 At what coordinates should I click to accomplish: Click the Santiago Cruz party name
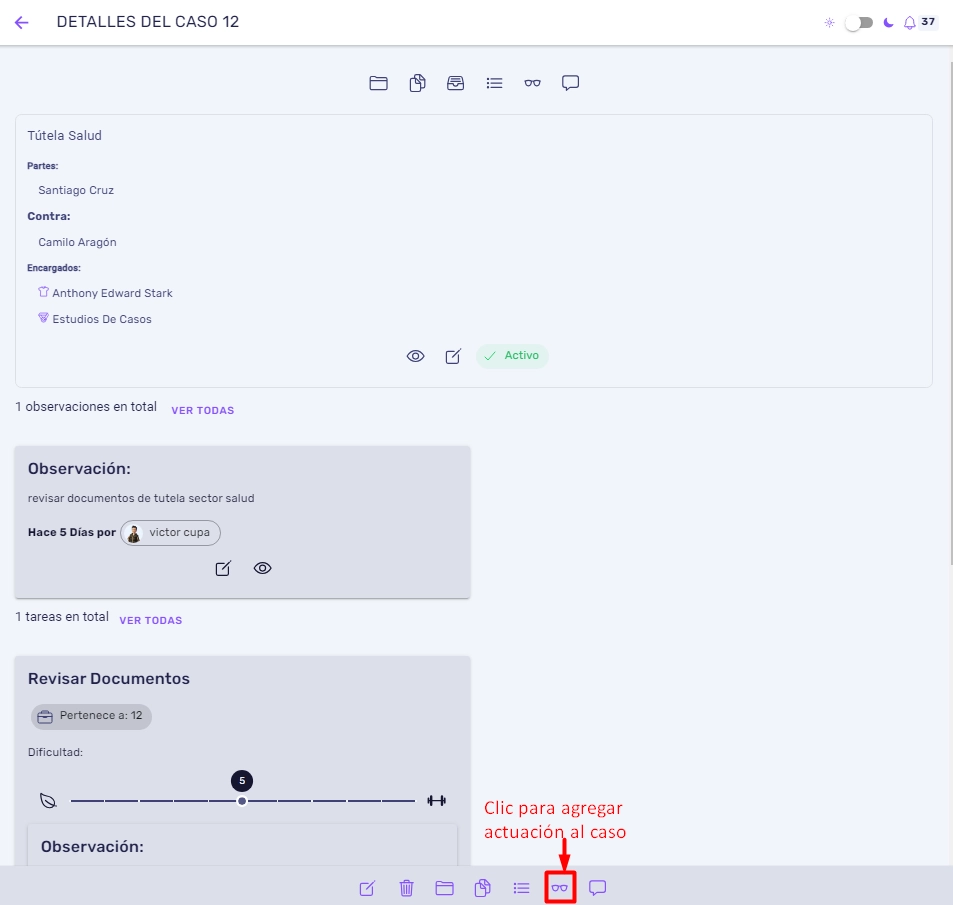click(76, 190)
